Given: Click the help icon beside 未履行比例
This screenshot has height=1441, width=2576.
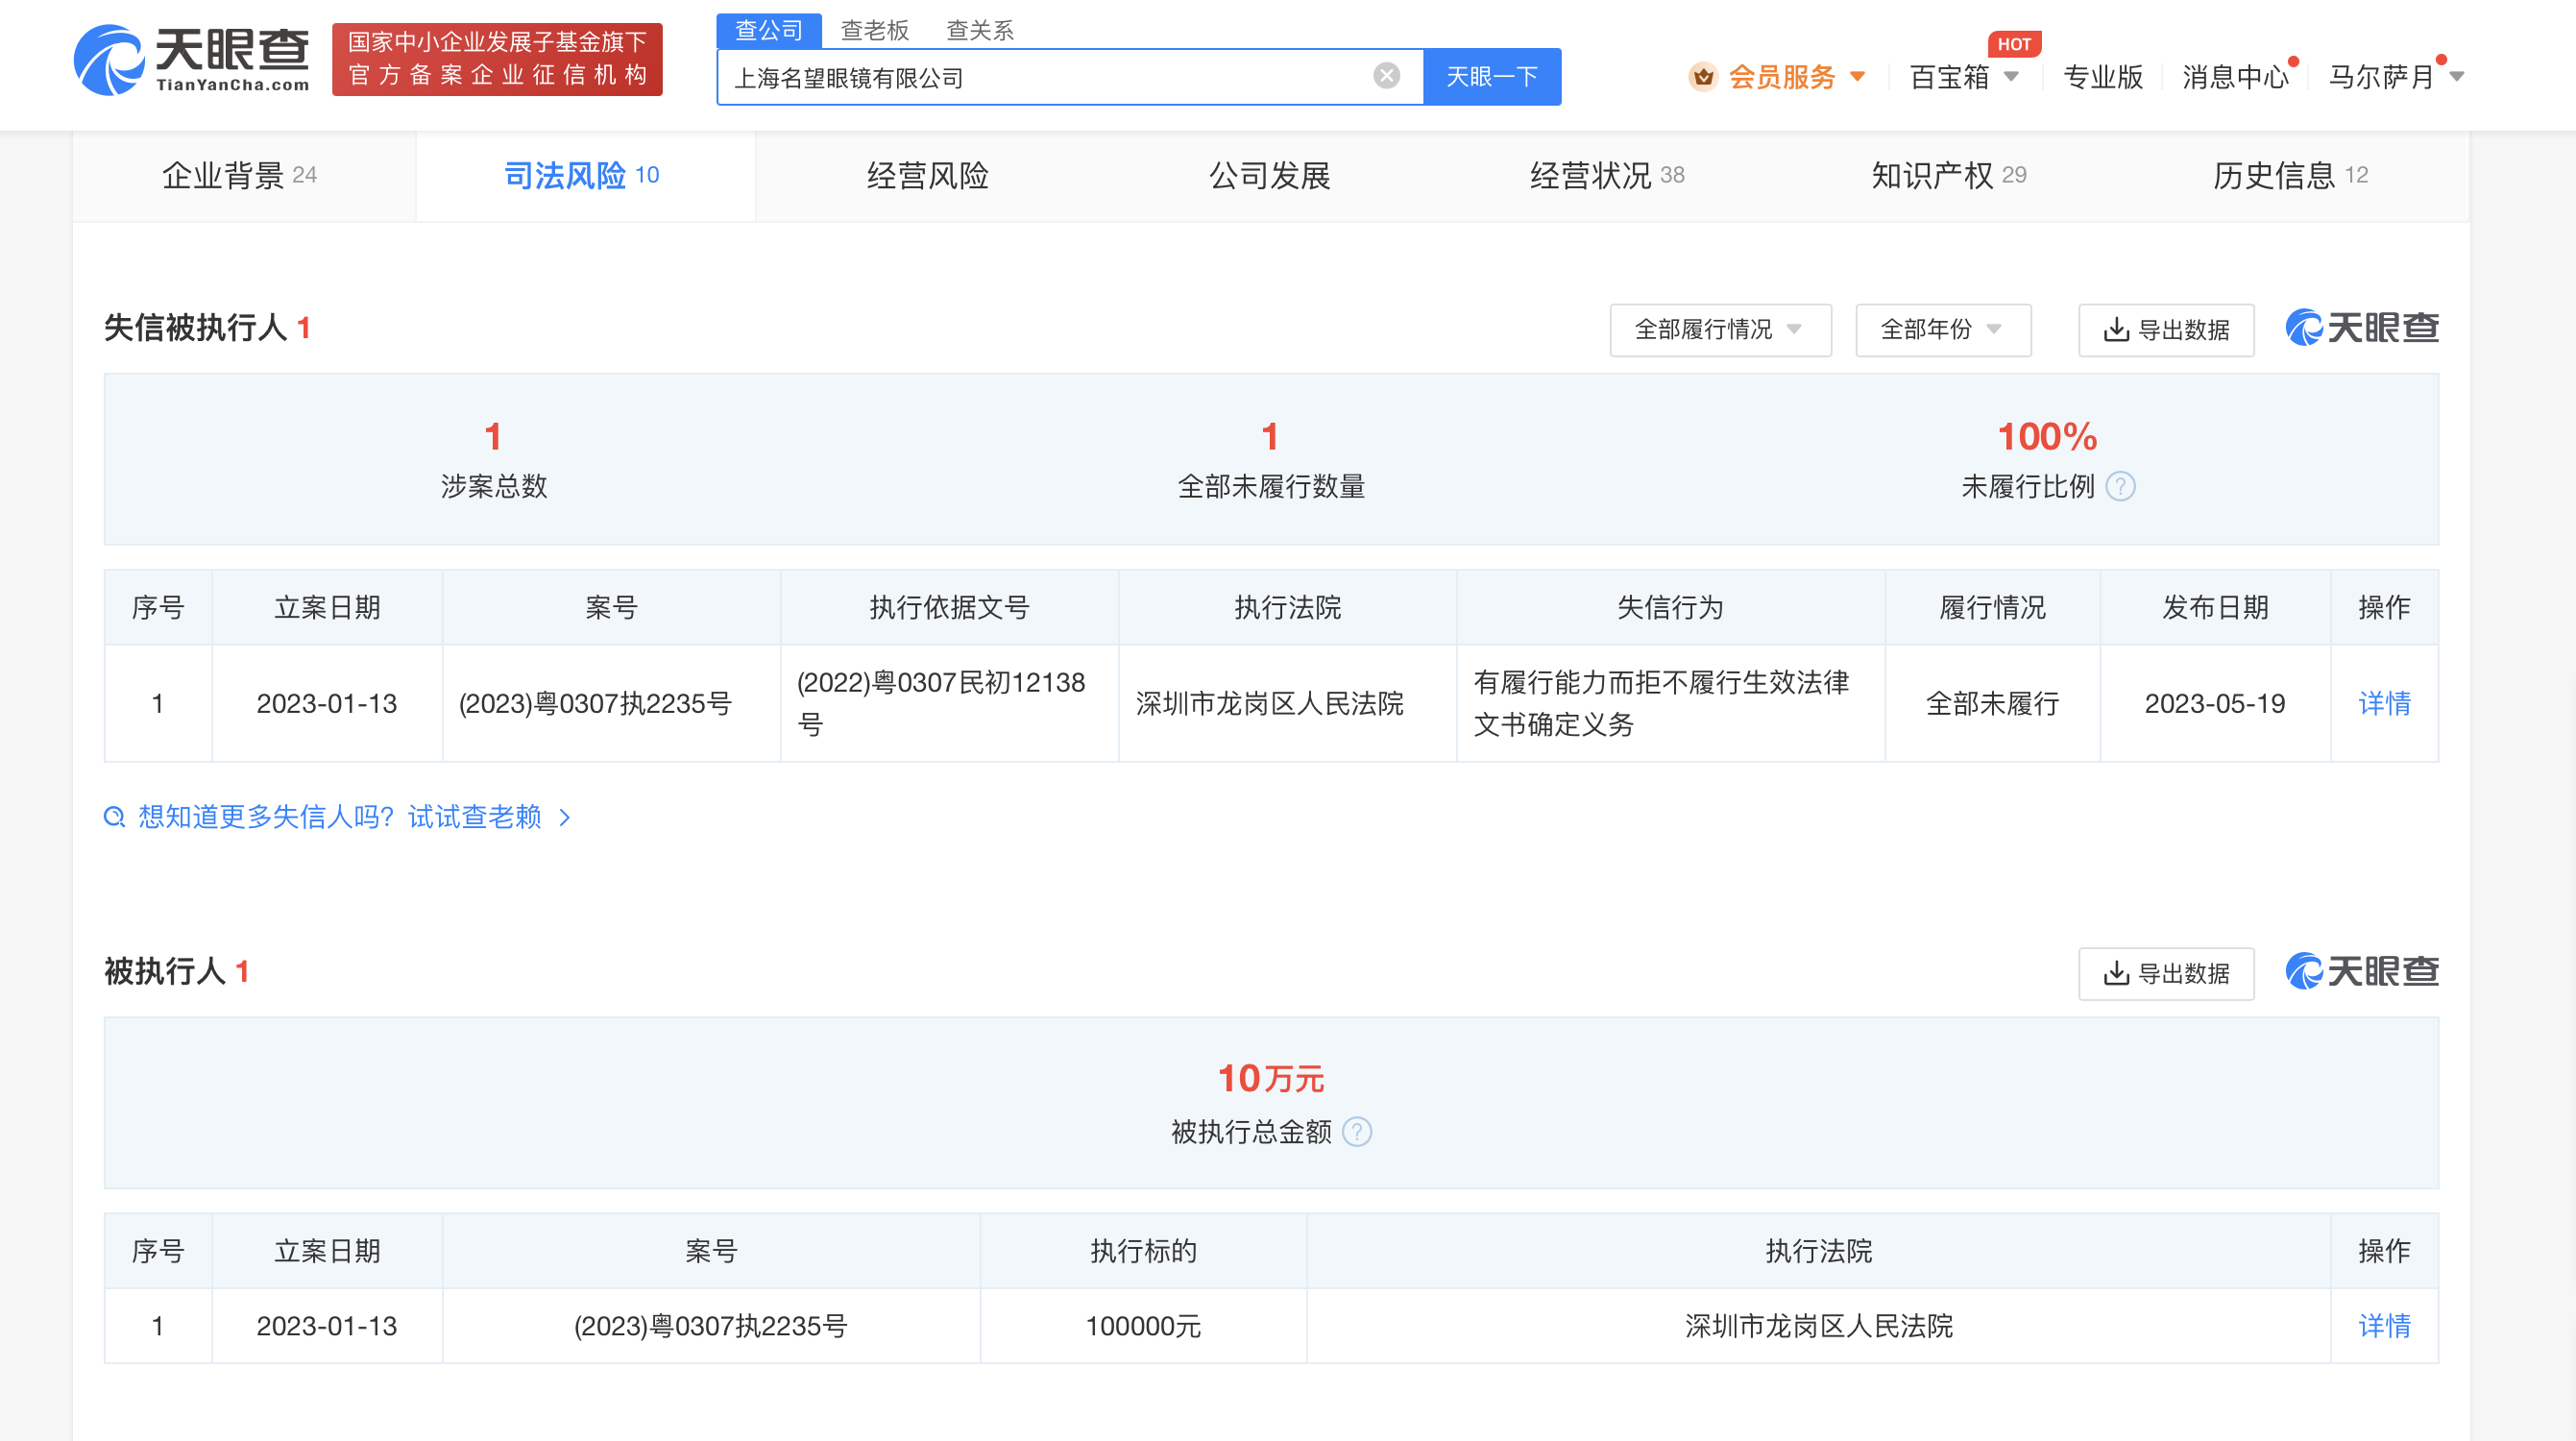Looking at the screenshot, I should 2120,486.
